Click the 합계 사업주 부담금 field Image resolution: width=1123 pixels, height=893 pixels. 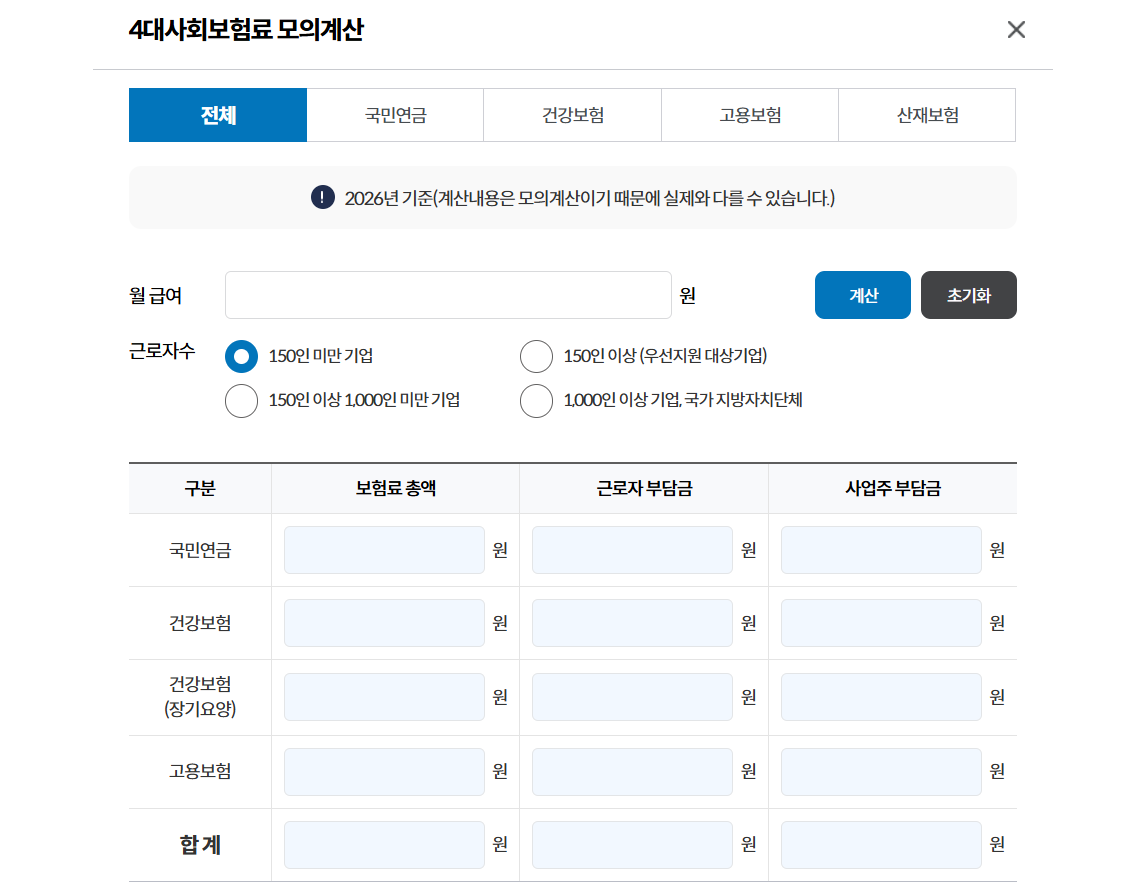coord(880,844)
